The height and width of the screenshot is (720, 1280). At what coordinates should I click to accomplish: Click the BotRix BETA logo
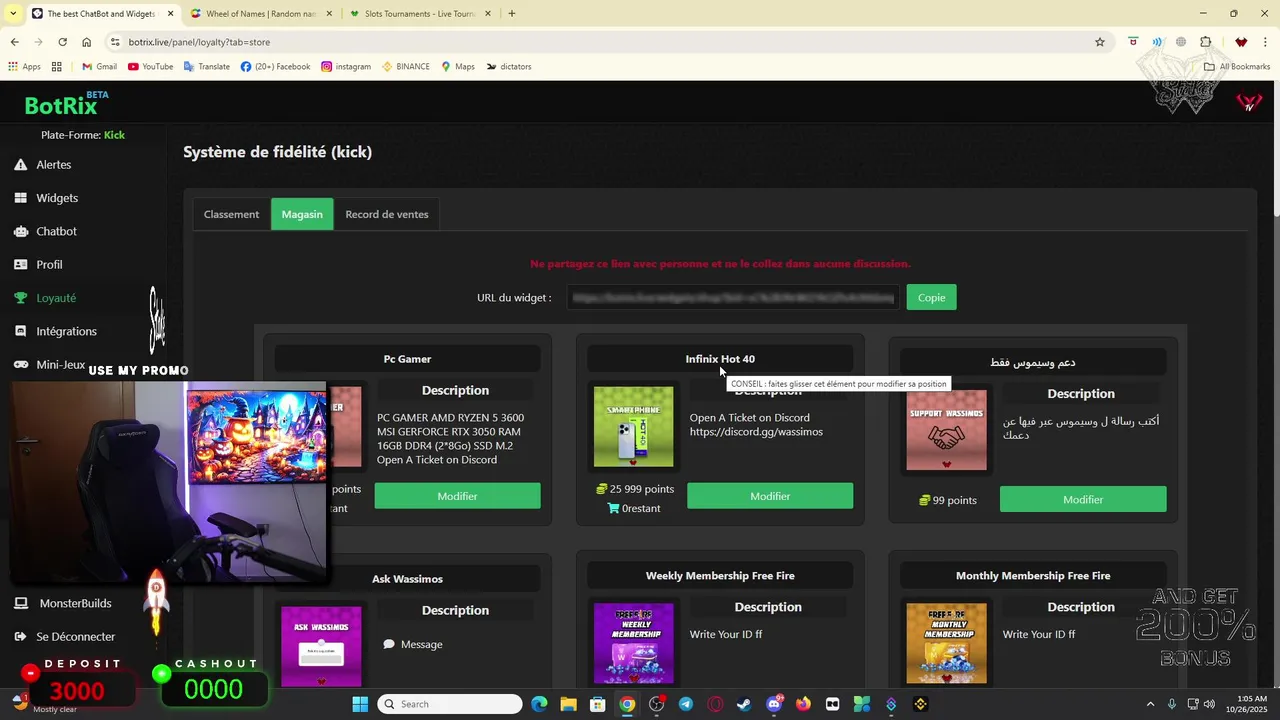pyautogui.click(x=66, y=104)
